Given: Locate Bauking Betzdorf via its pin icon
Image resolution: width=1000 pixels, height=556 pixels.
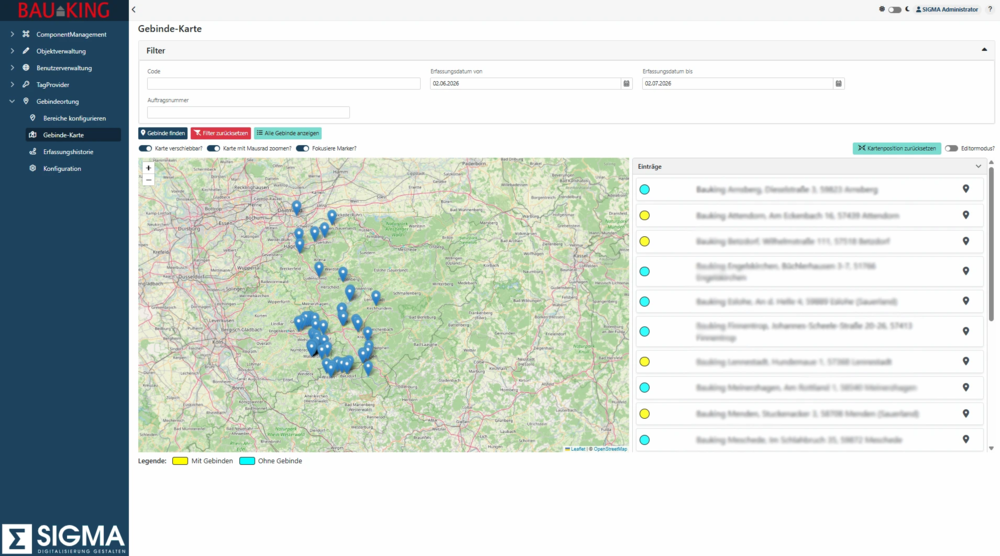Looking at the screenshot, I should click(x=966, y=241).
